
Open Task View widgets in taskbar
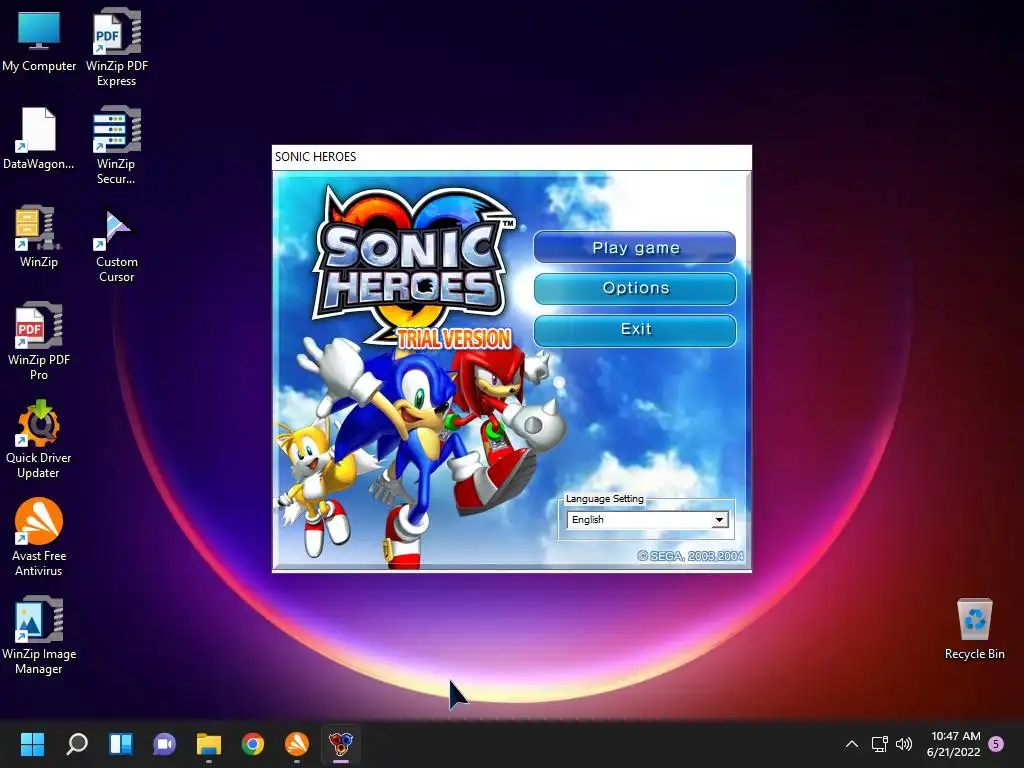[x=121, y=744]
